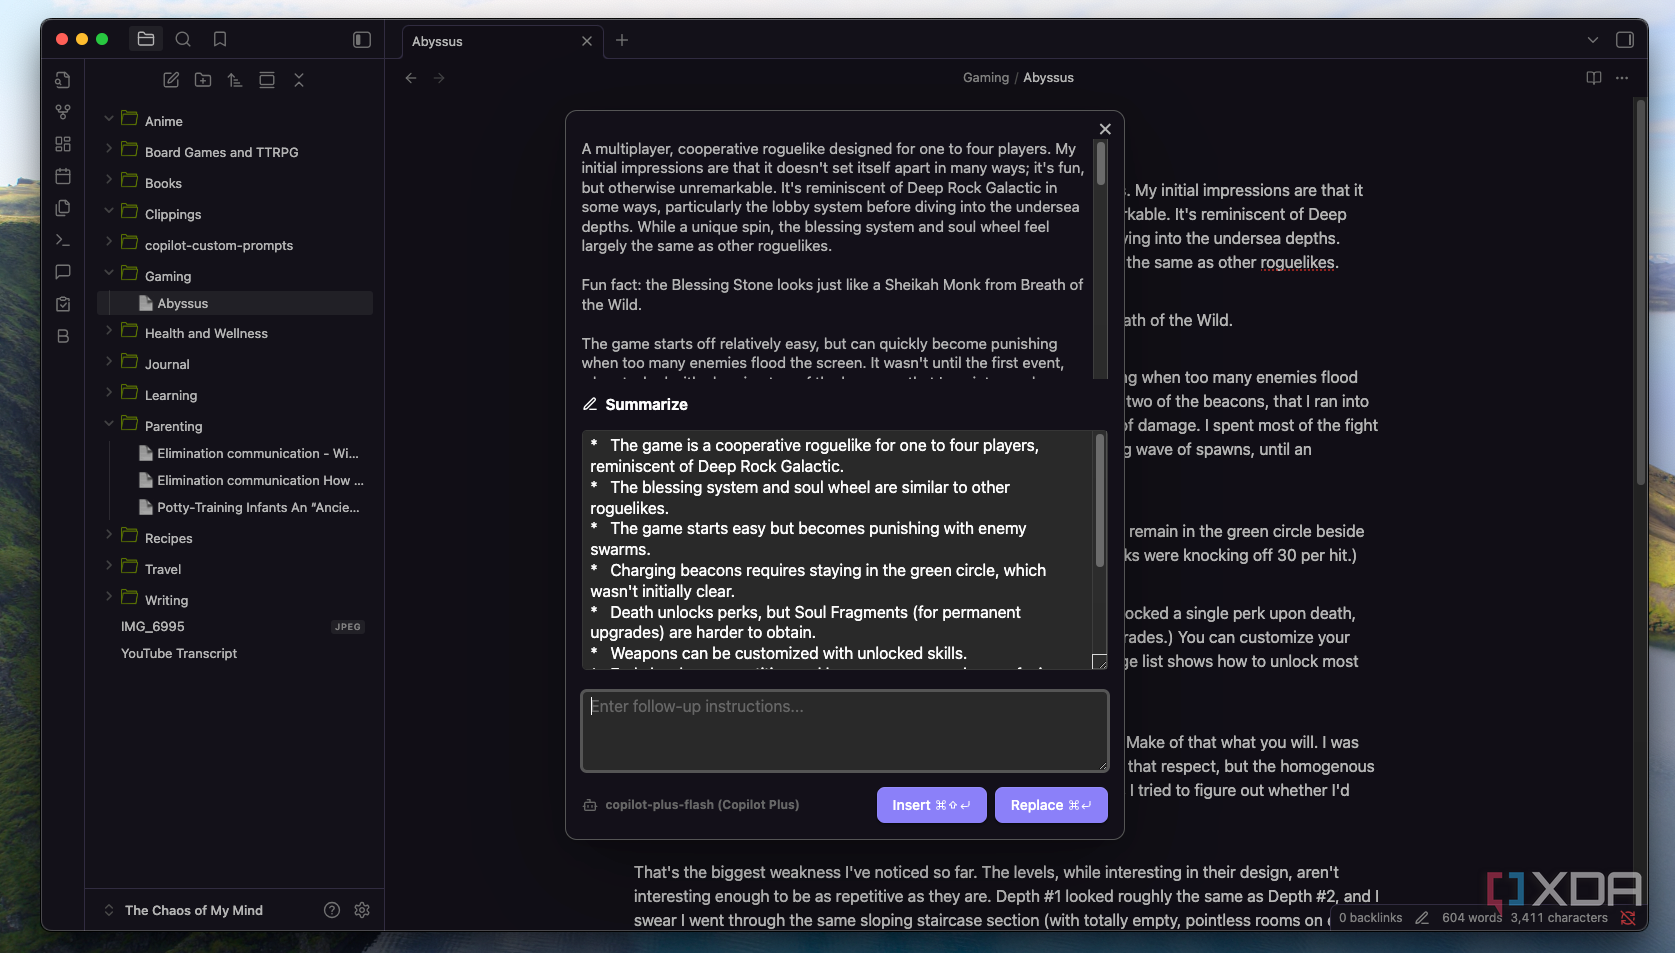Expand the Board Games and TTRPG folder
Viewport: 1675px width, 953px height.
[x=109, y=150]
